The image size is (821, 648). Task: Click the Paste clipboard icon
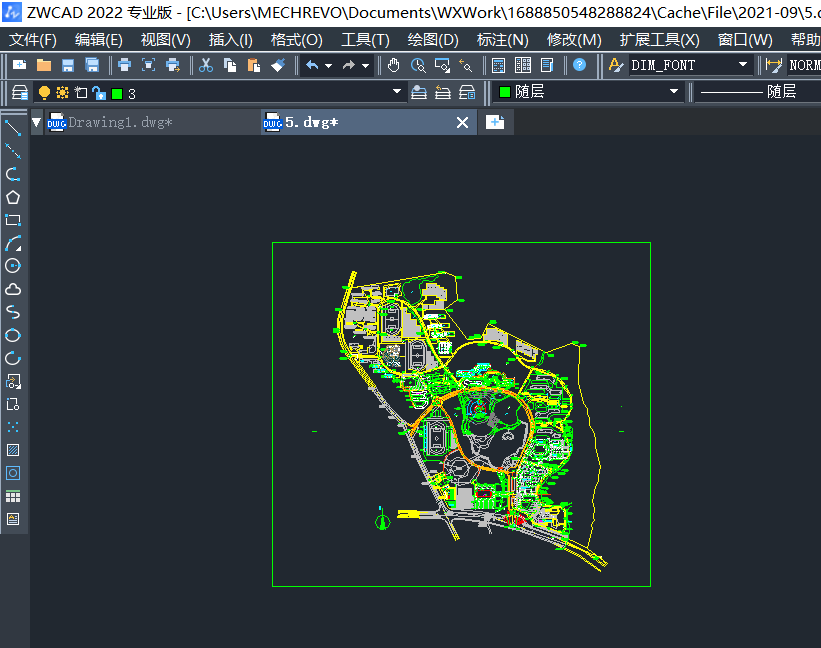[254, 65]
